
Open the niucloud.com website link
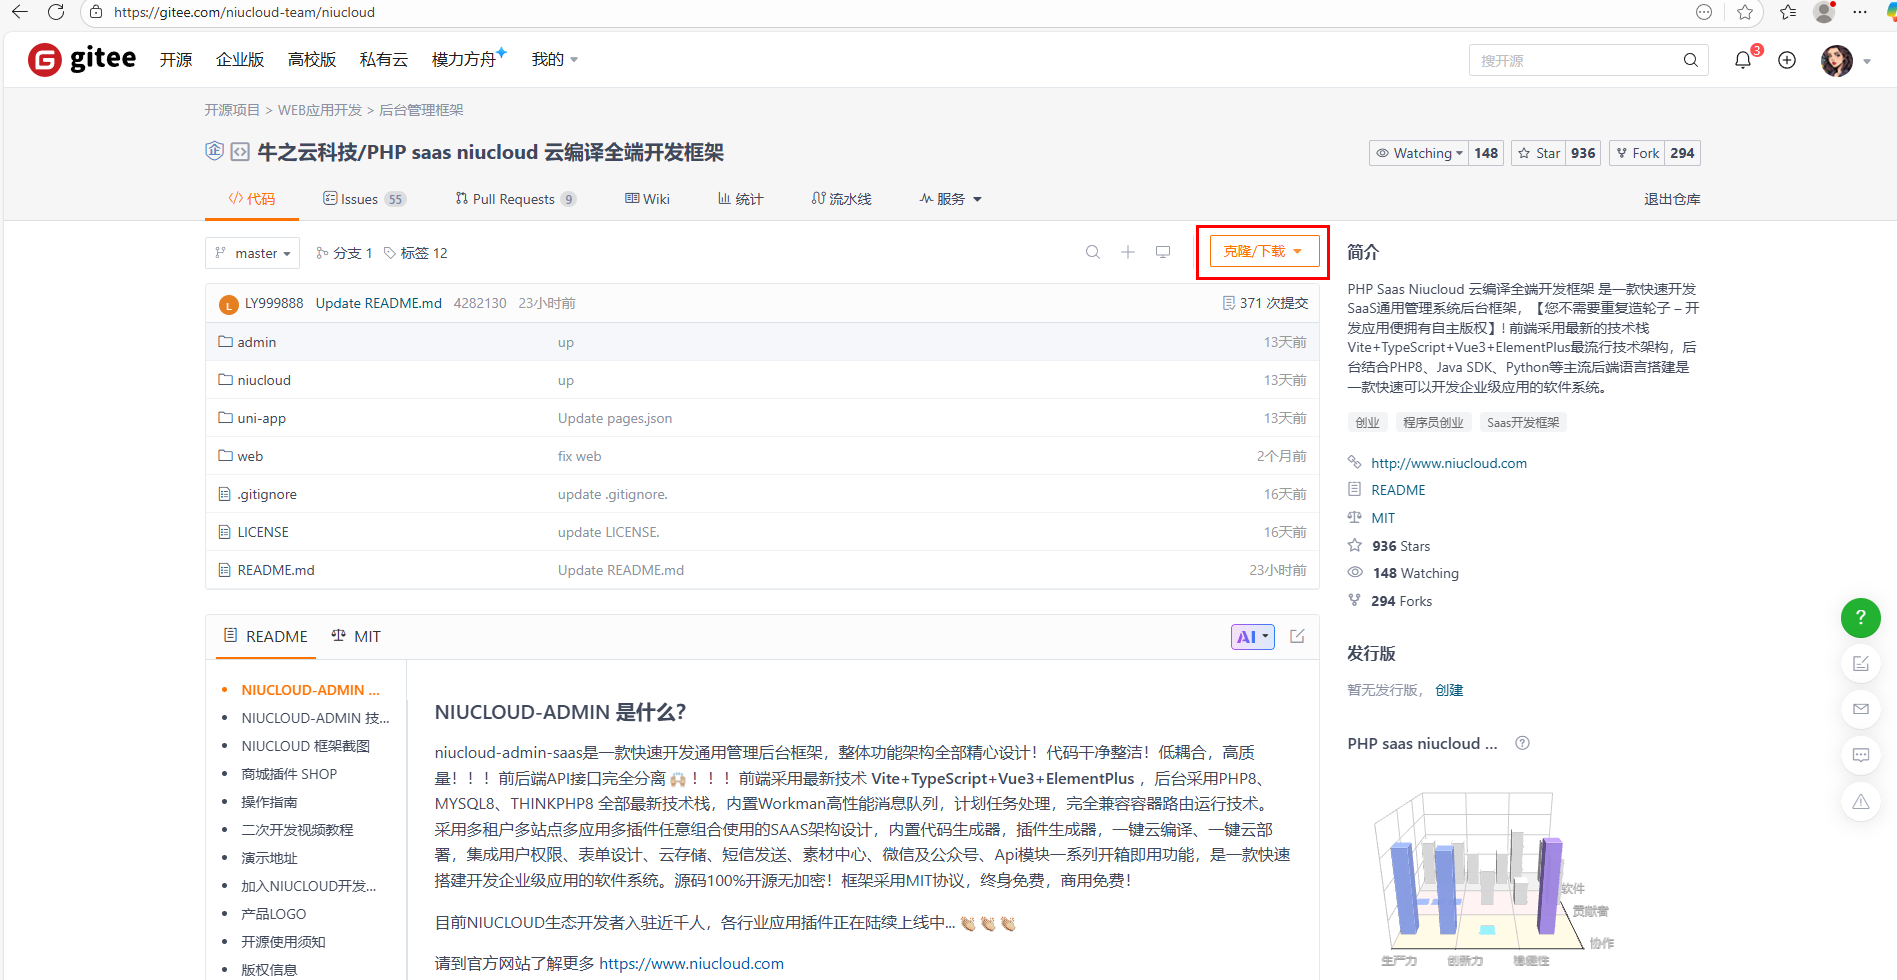pos(1448,463)
